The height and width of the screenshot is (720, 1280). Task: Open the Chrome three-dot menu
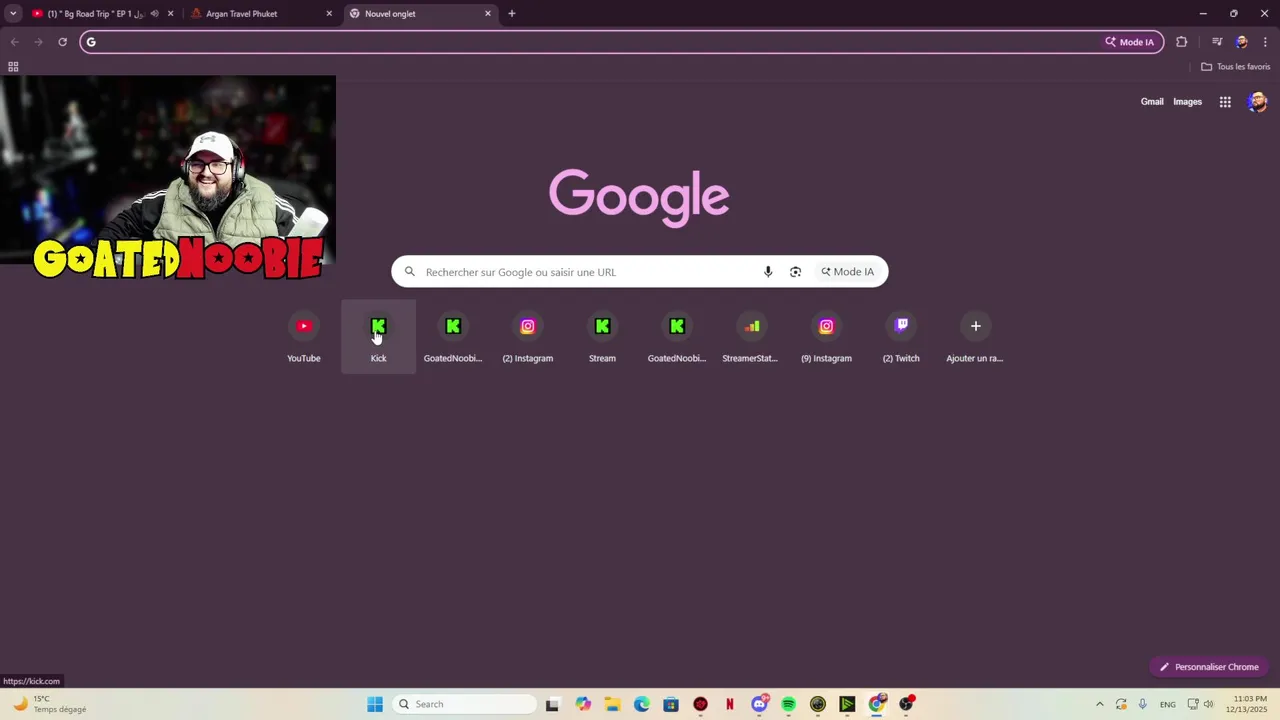click(1265, 42)
